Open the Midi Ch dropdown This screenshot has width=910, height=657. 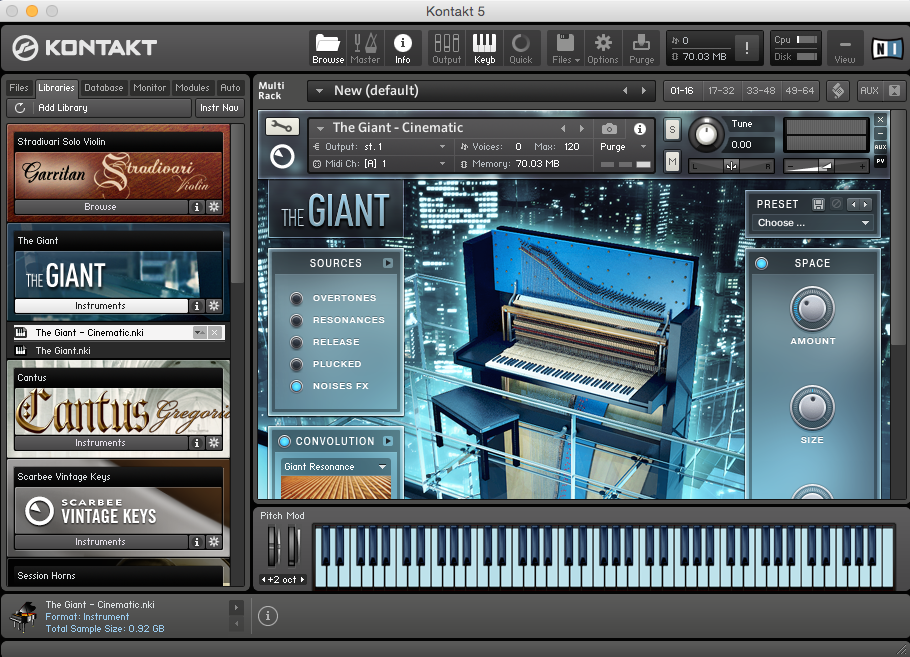point(380,164)
